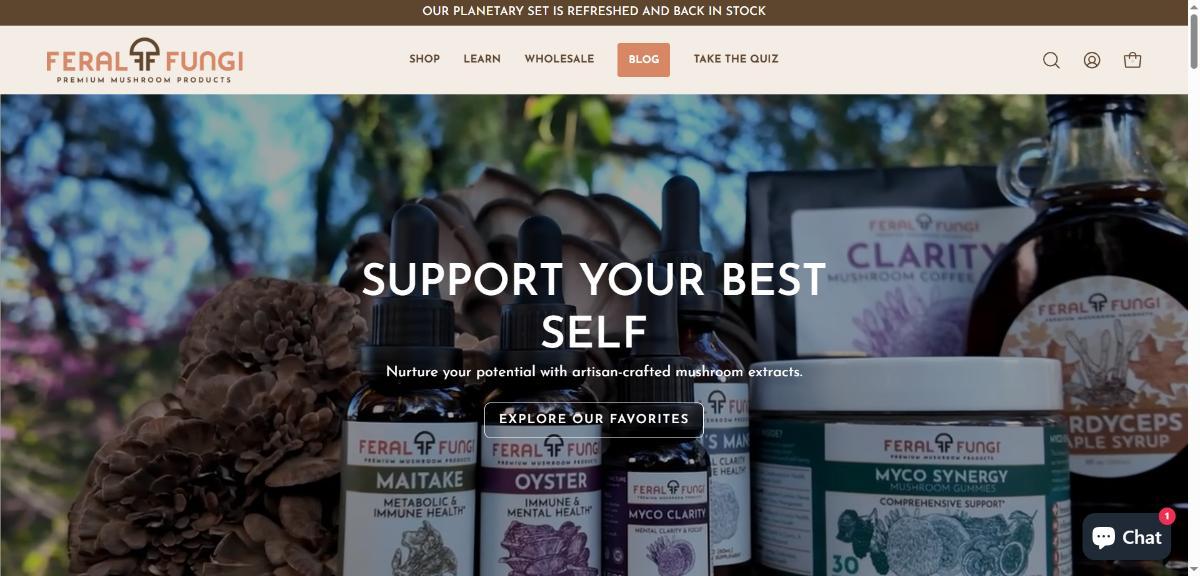Viewport: 1200px width, 576px height.
Task: Select Take the Quiz link
Action: click(736, 59)
